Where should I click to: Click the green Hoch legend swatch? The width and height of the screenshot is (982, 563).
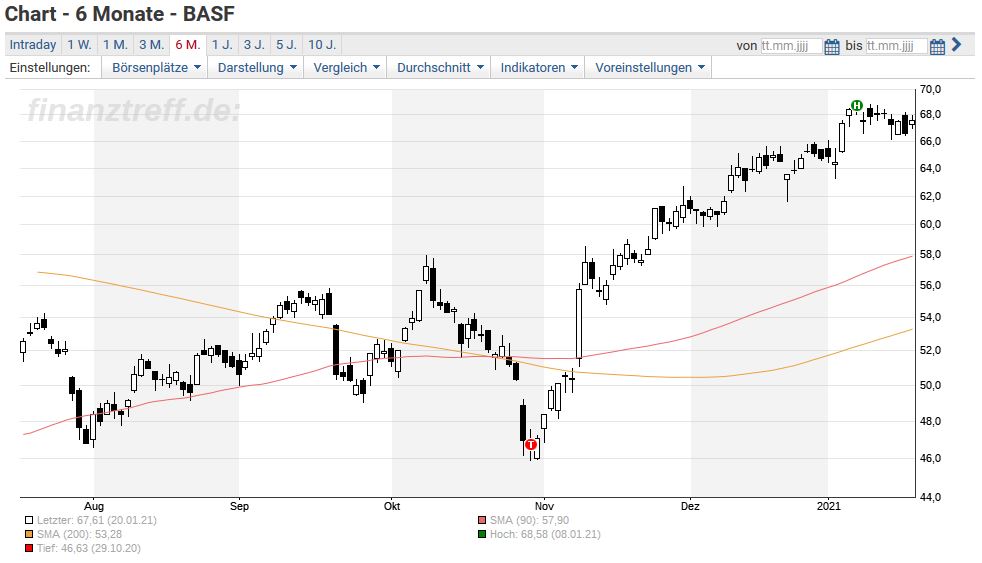point(482,534)
